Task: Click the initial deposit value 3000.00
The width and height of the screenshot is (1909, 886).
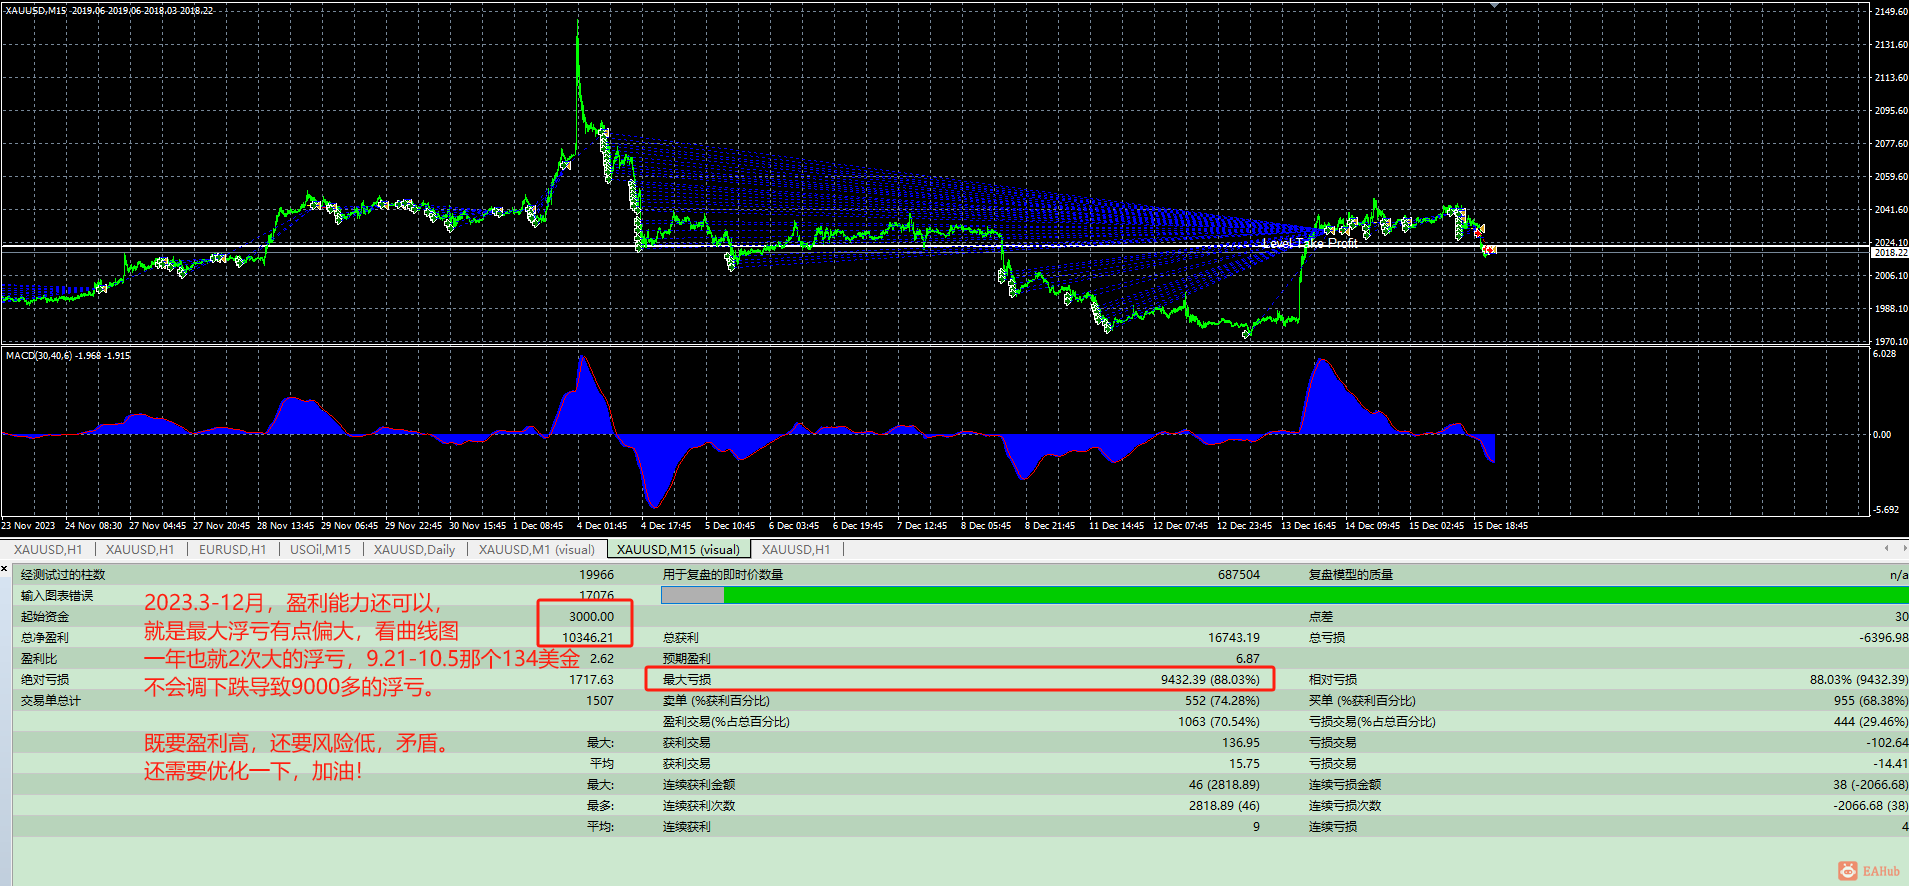Action: (x=592, y=617)
